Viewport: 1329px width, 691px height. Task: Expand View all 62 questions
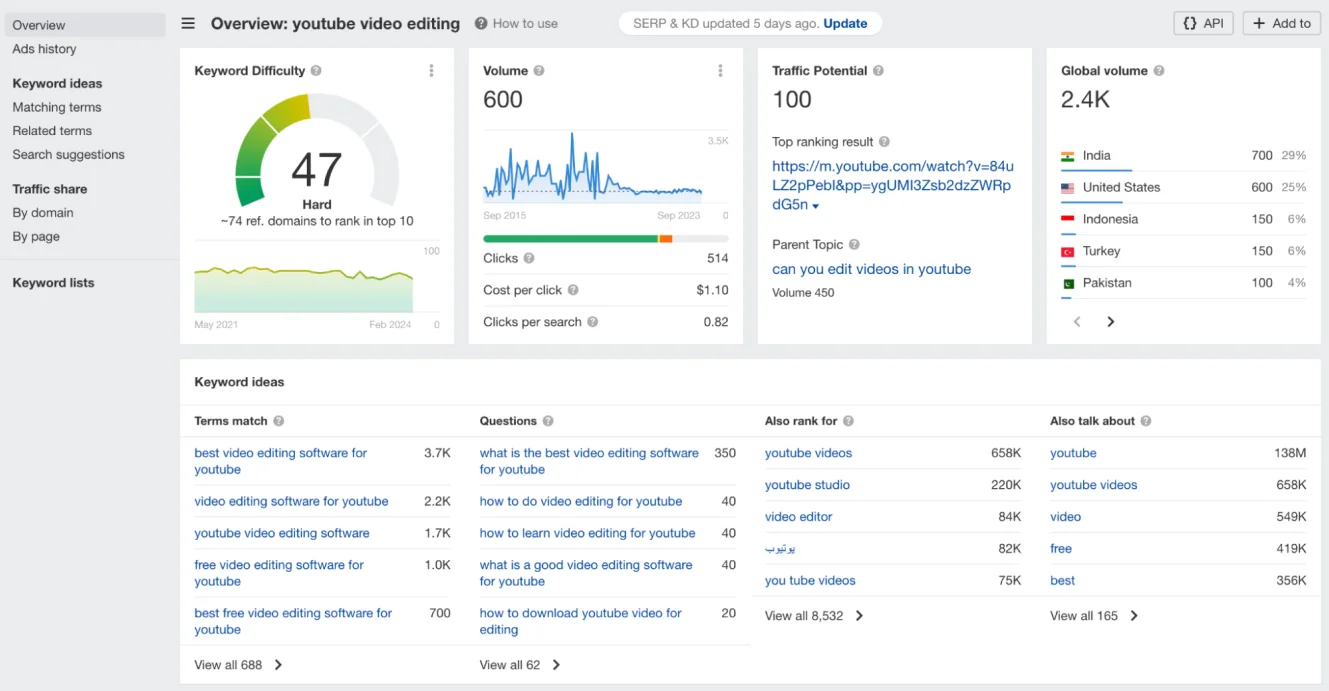click(x=520, y=665)
